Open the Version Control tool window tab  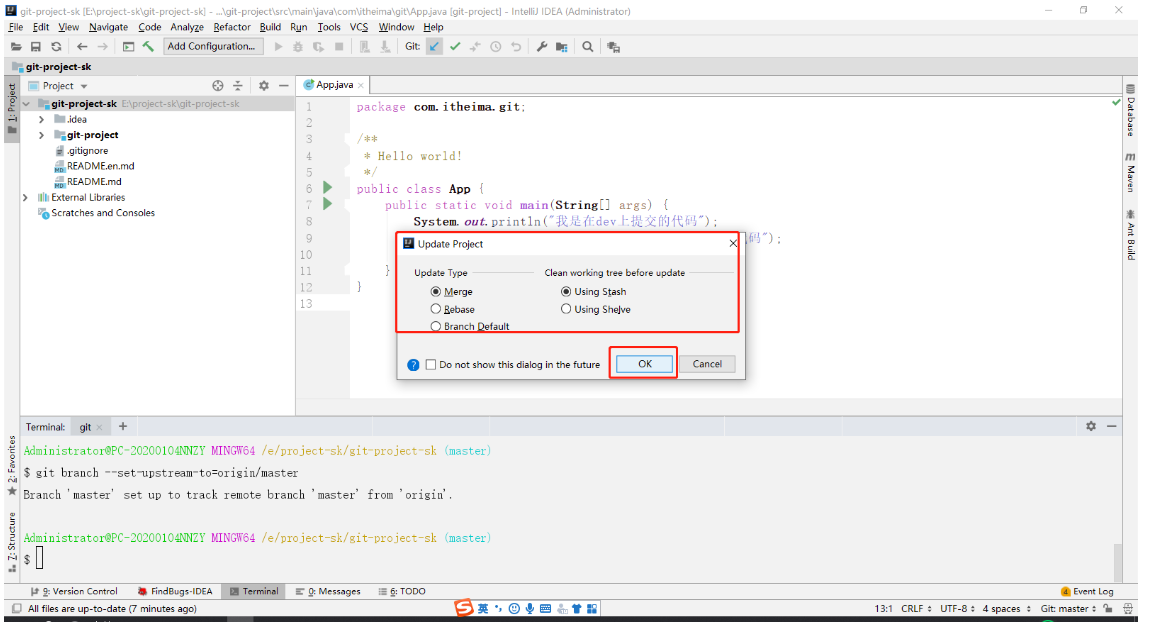coord(74,591)
